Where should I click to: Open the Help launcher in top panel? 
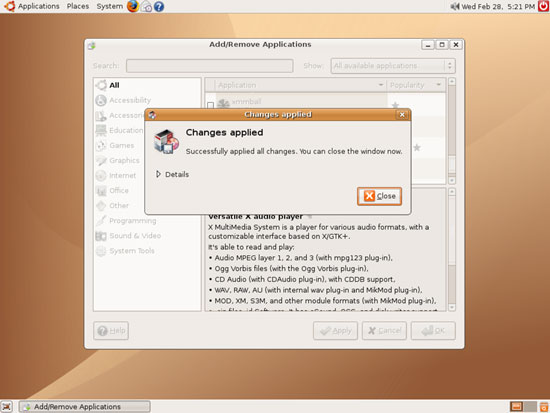(159, 7)
